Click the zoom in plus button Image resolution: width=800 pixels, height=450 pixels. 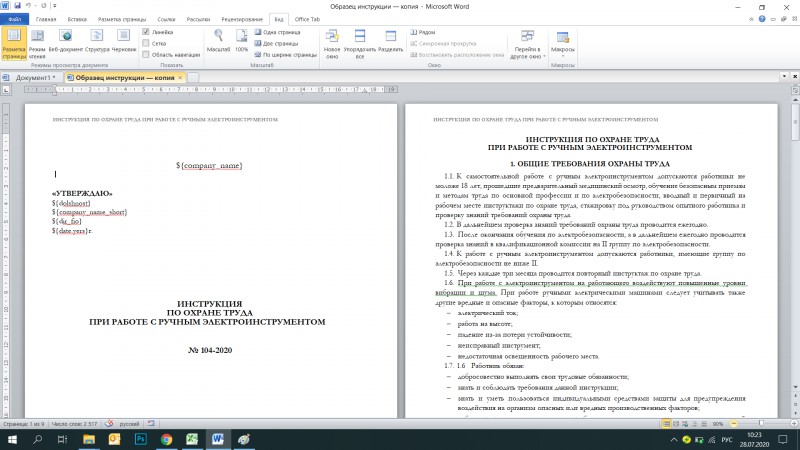tap(794, 424)
